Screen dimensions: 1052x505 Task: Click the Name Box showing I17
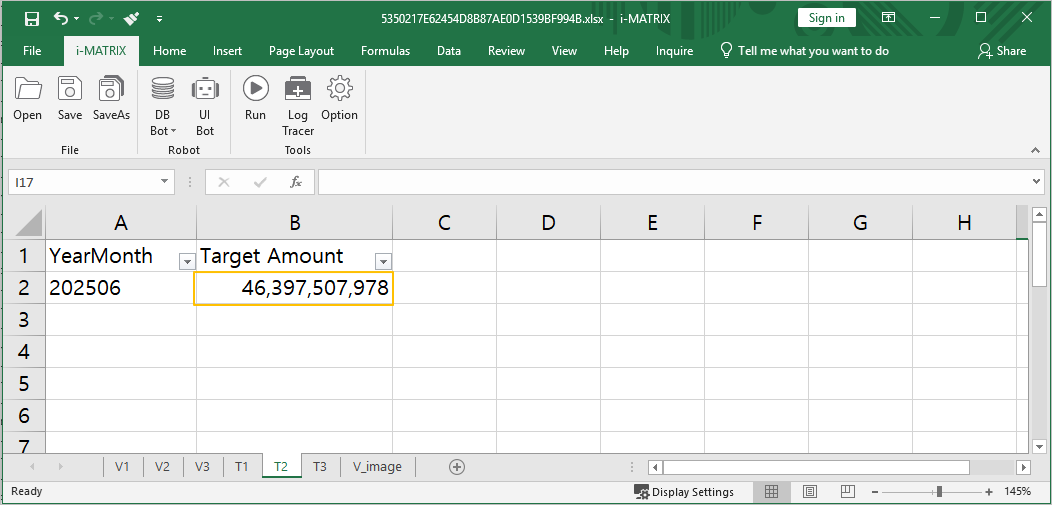tap(82, 182)
